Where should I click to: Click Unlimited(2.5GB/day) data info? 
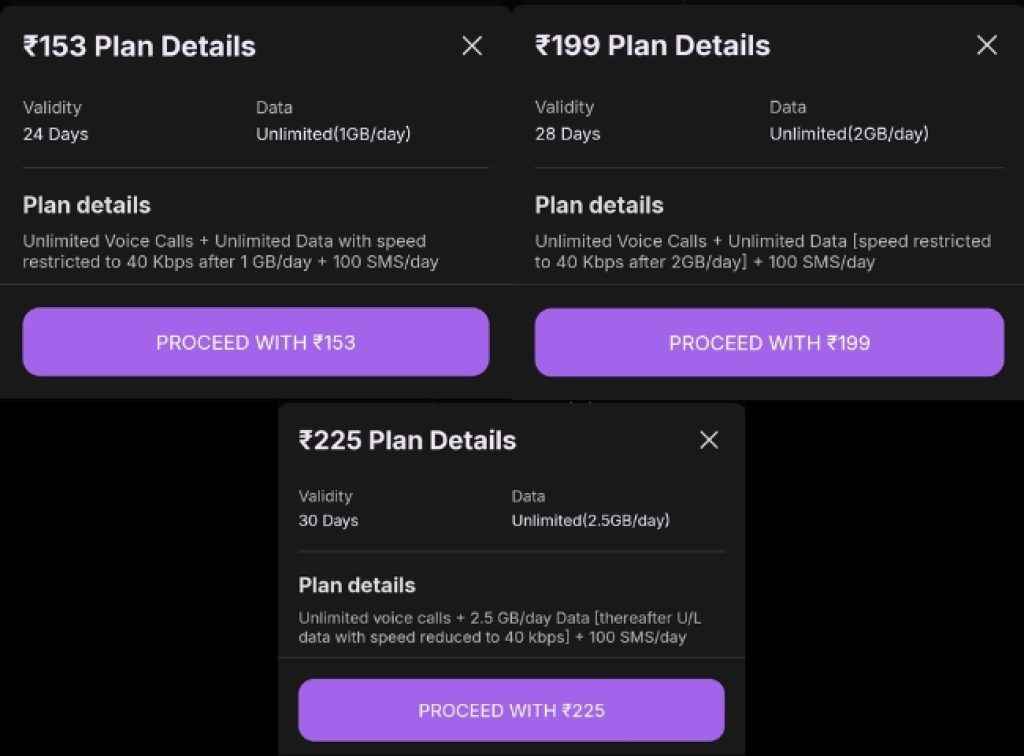591,521
